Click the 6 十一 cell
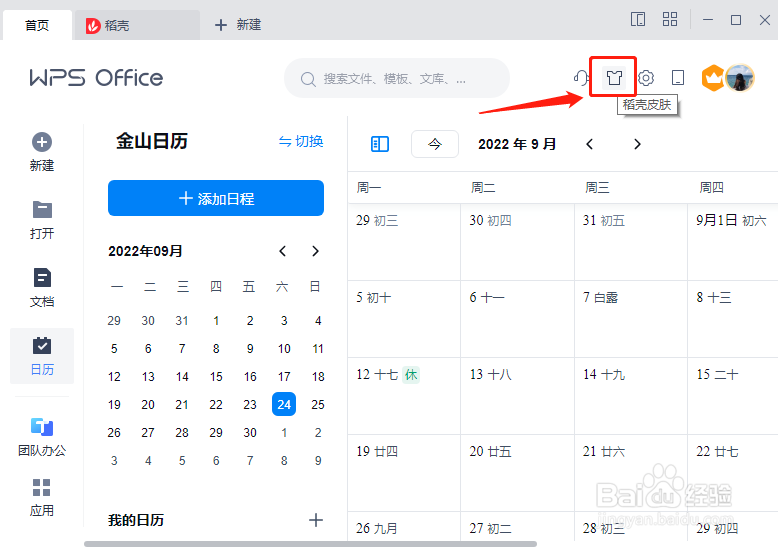The width and height of the screenshot is (778, 547). tap(517, 319)
